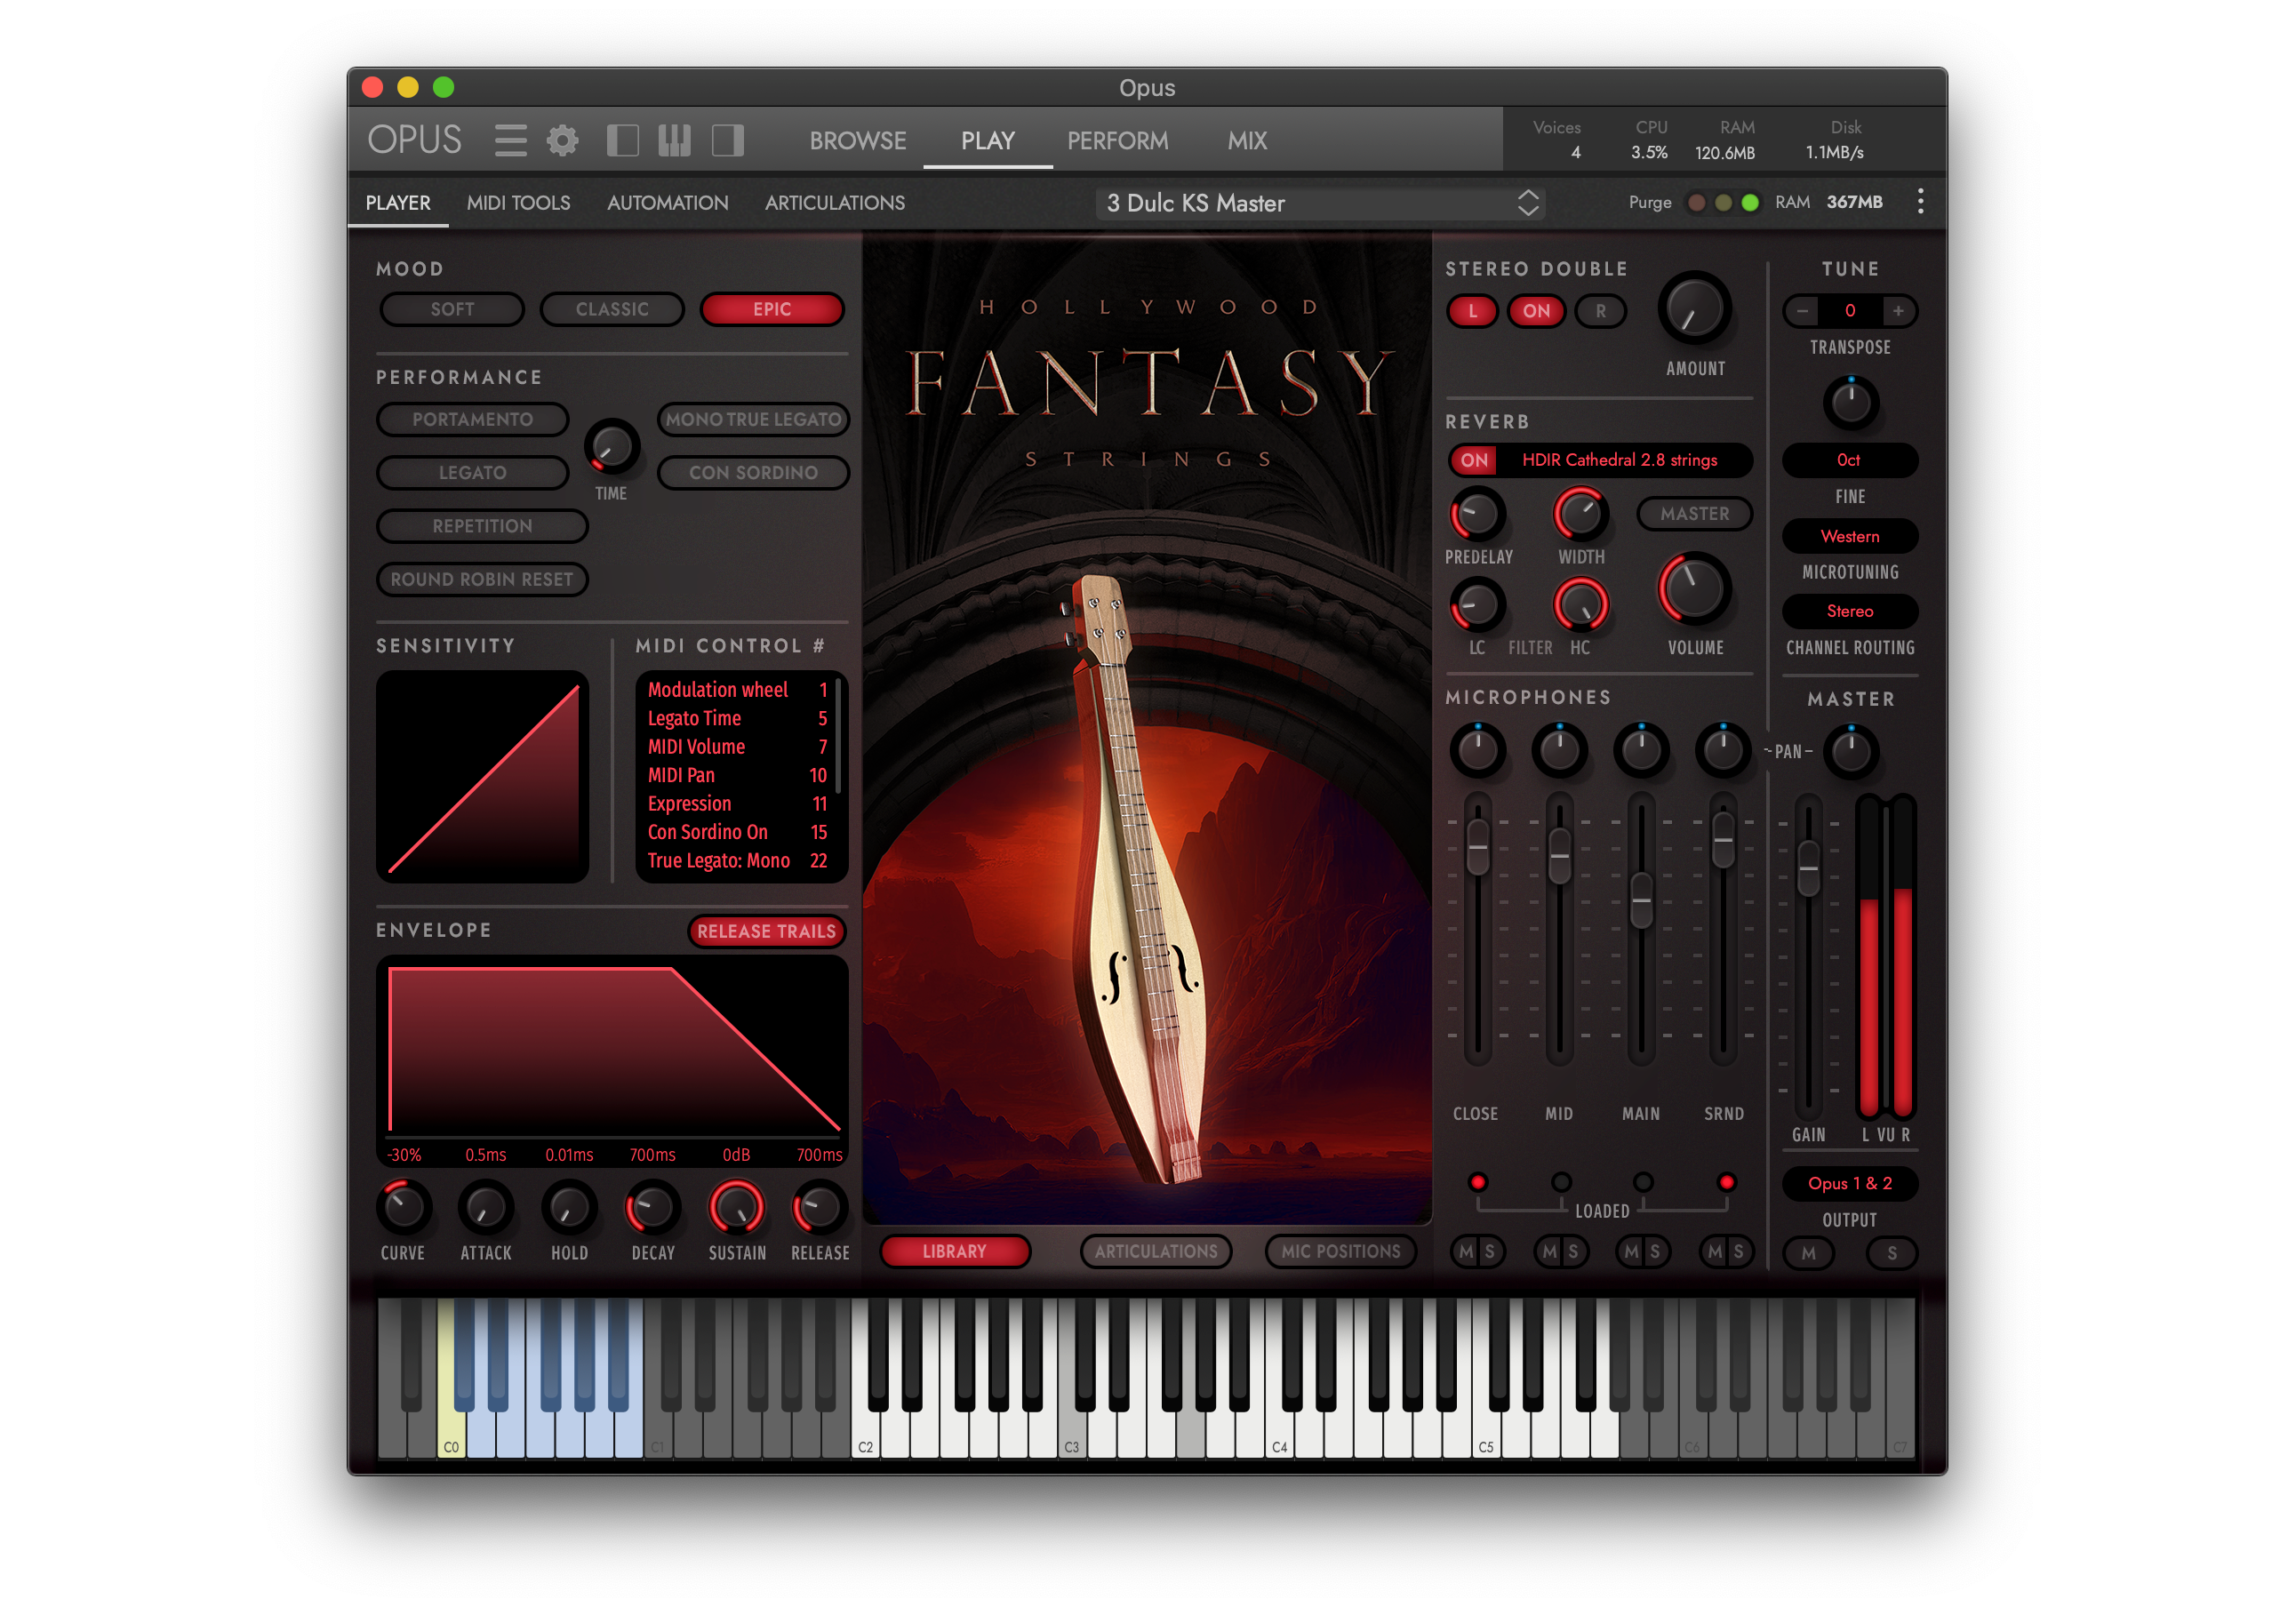2296x1607 pixels.
Task: Toggle the Epic mood button
Action: (x=772, y=310)
